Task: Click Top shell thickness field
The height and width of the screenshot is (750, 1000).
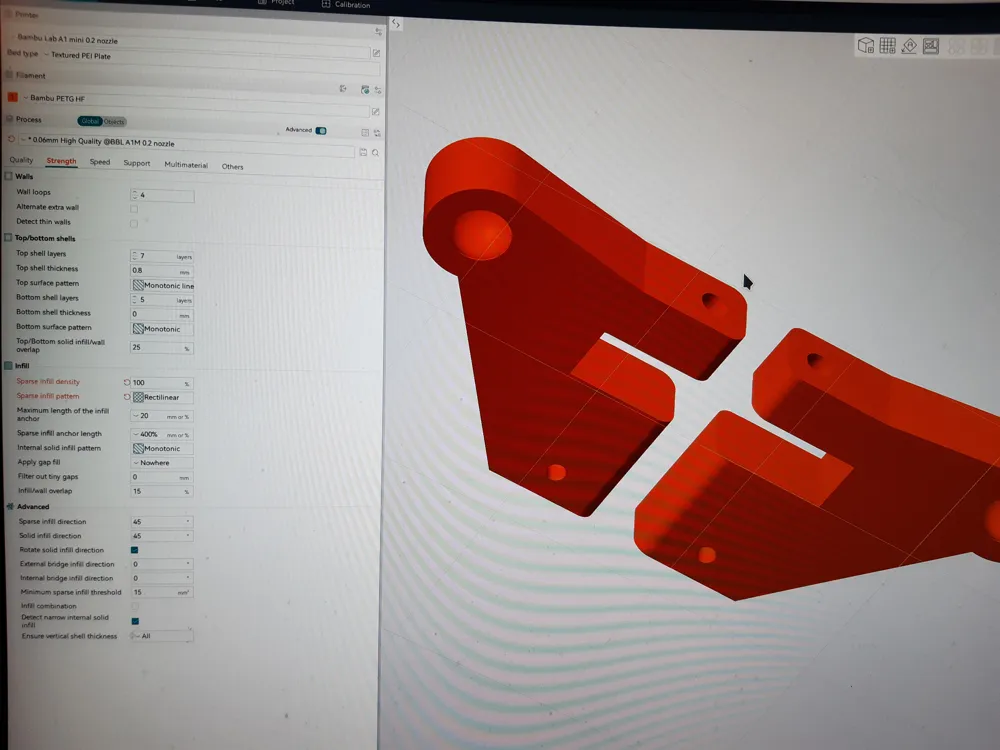Action: click(x=162, y=270)
